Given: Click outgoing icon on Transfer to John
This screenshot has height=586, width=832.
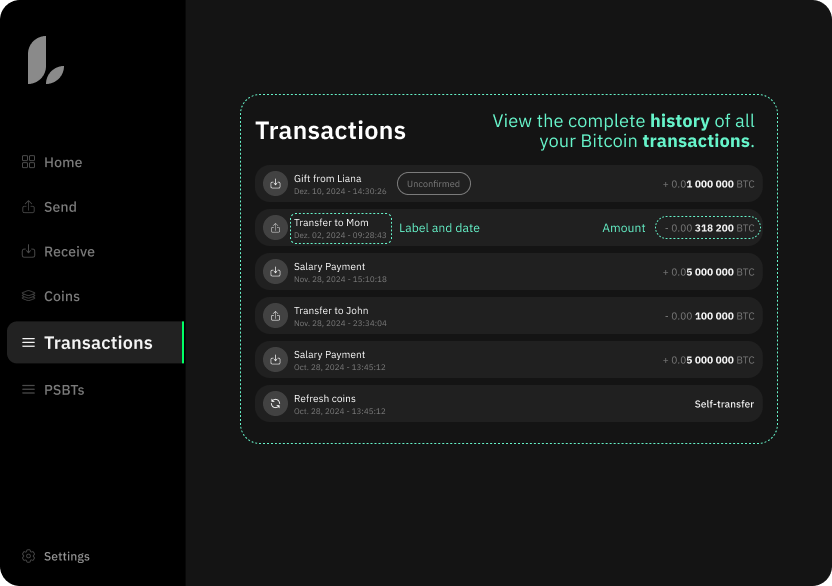Looking at the screenshot, I should click(275, 316).
